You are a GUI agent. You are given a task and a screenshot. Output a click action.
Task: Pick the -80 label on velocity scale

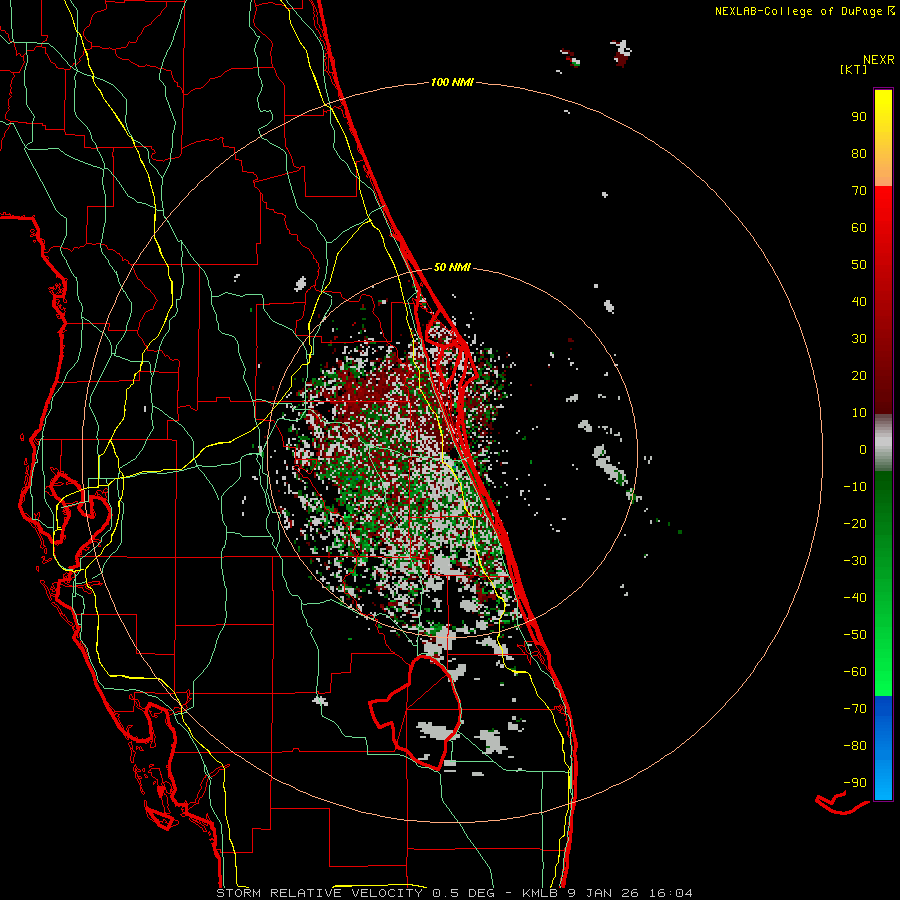(x=855, y=746)
